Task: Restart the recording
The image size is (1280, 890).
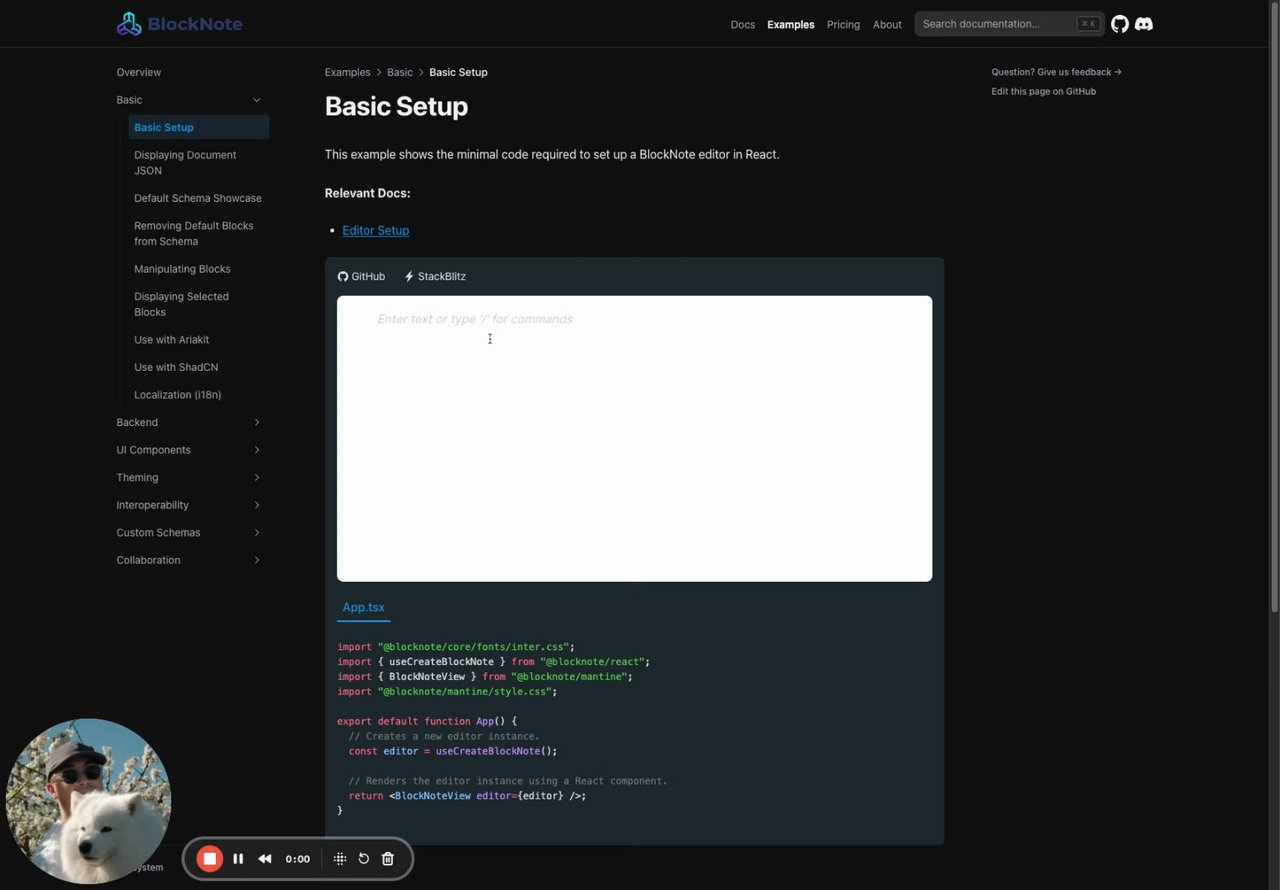Action: 364,858
